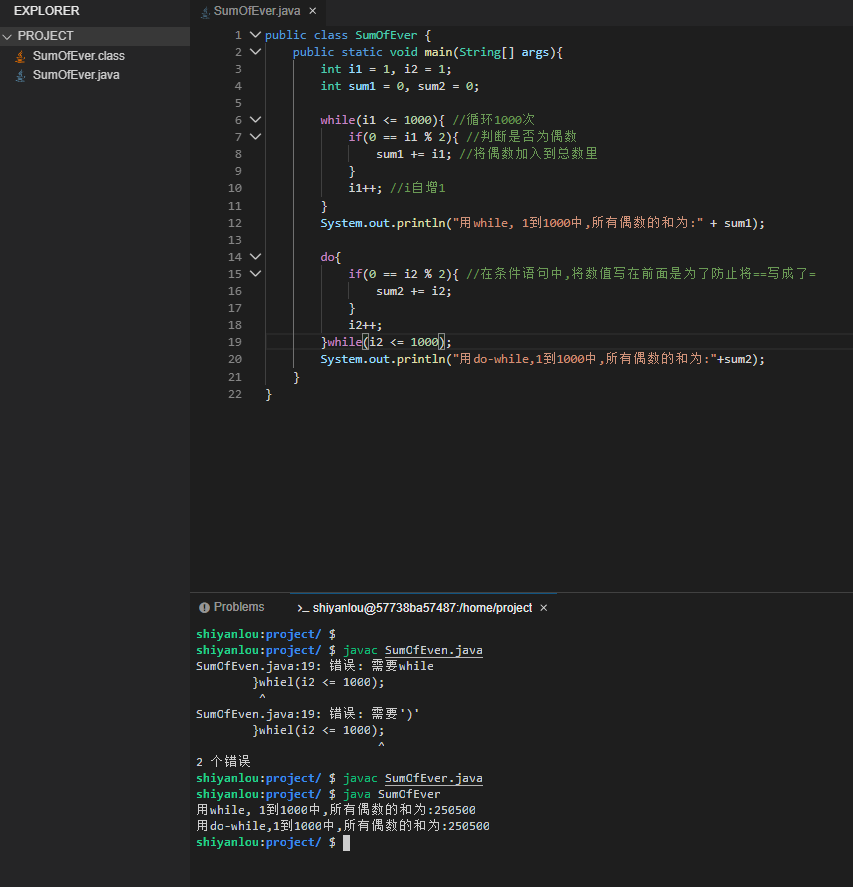
Task: Click the println statement for sum1
Action: [542, 223]
